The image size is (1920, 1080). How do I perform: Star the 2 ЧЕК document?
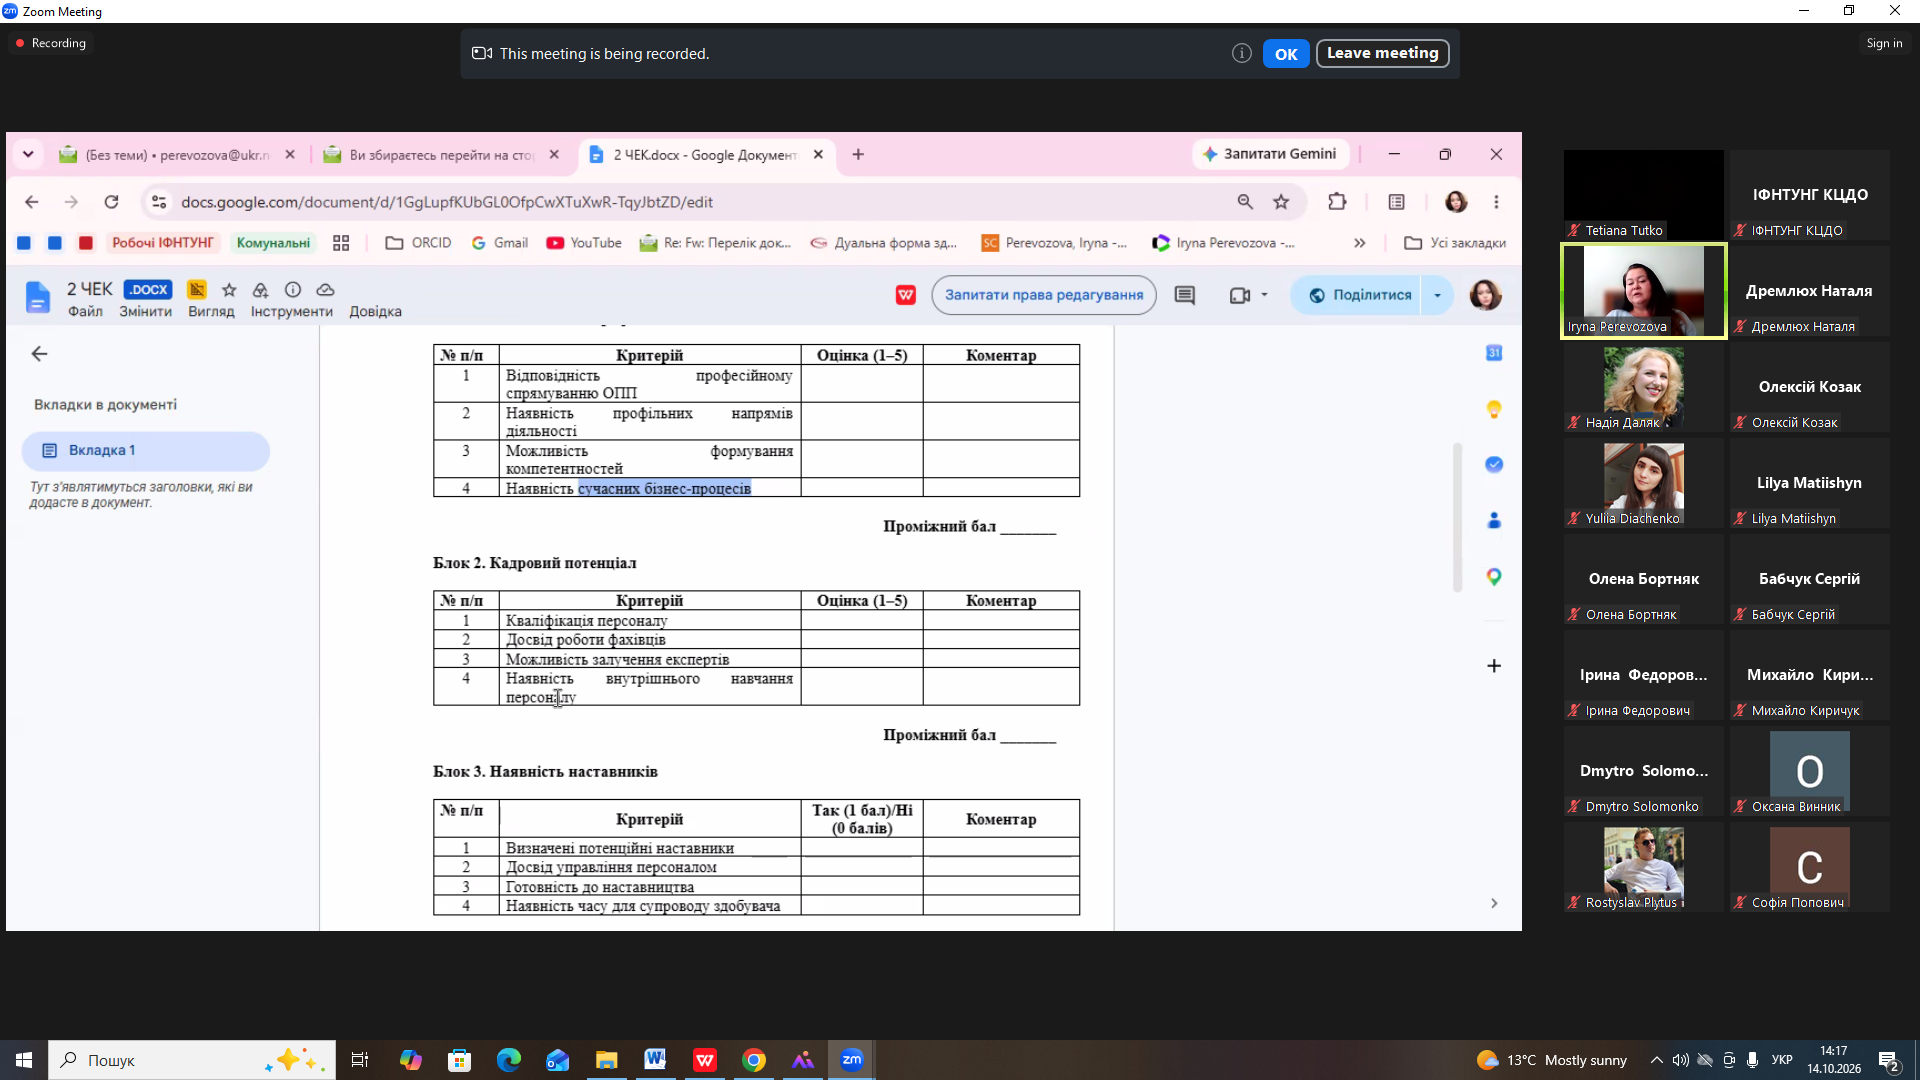pos(229,290)
